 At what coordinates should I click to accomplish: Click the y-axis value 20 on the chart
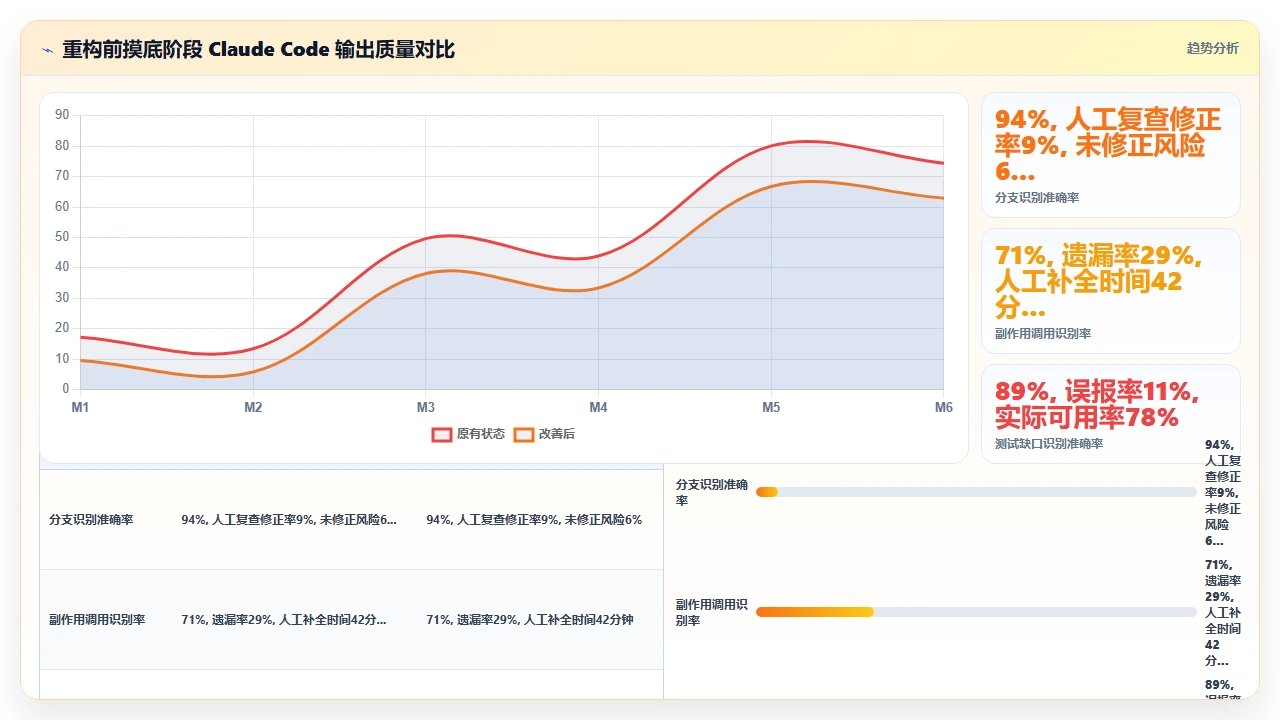[62, 328]
